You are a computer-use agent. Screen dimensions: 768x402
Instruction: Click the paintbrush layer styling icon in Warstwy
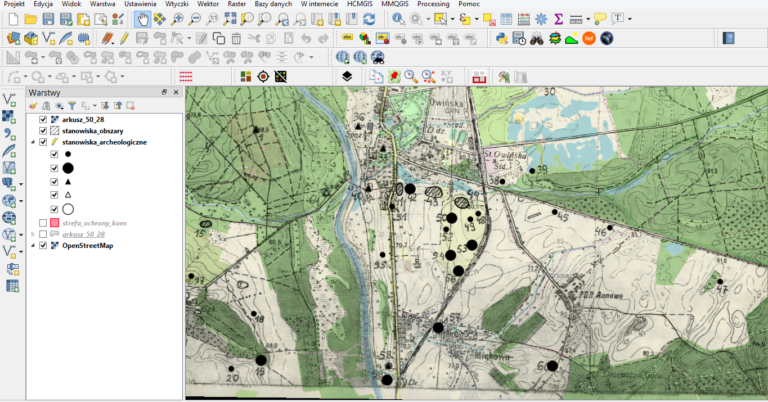33,106
